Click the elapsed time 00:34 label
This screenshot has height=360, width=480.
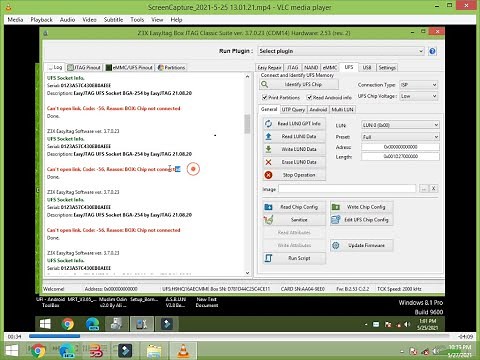14,336
